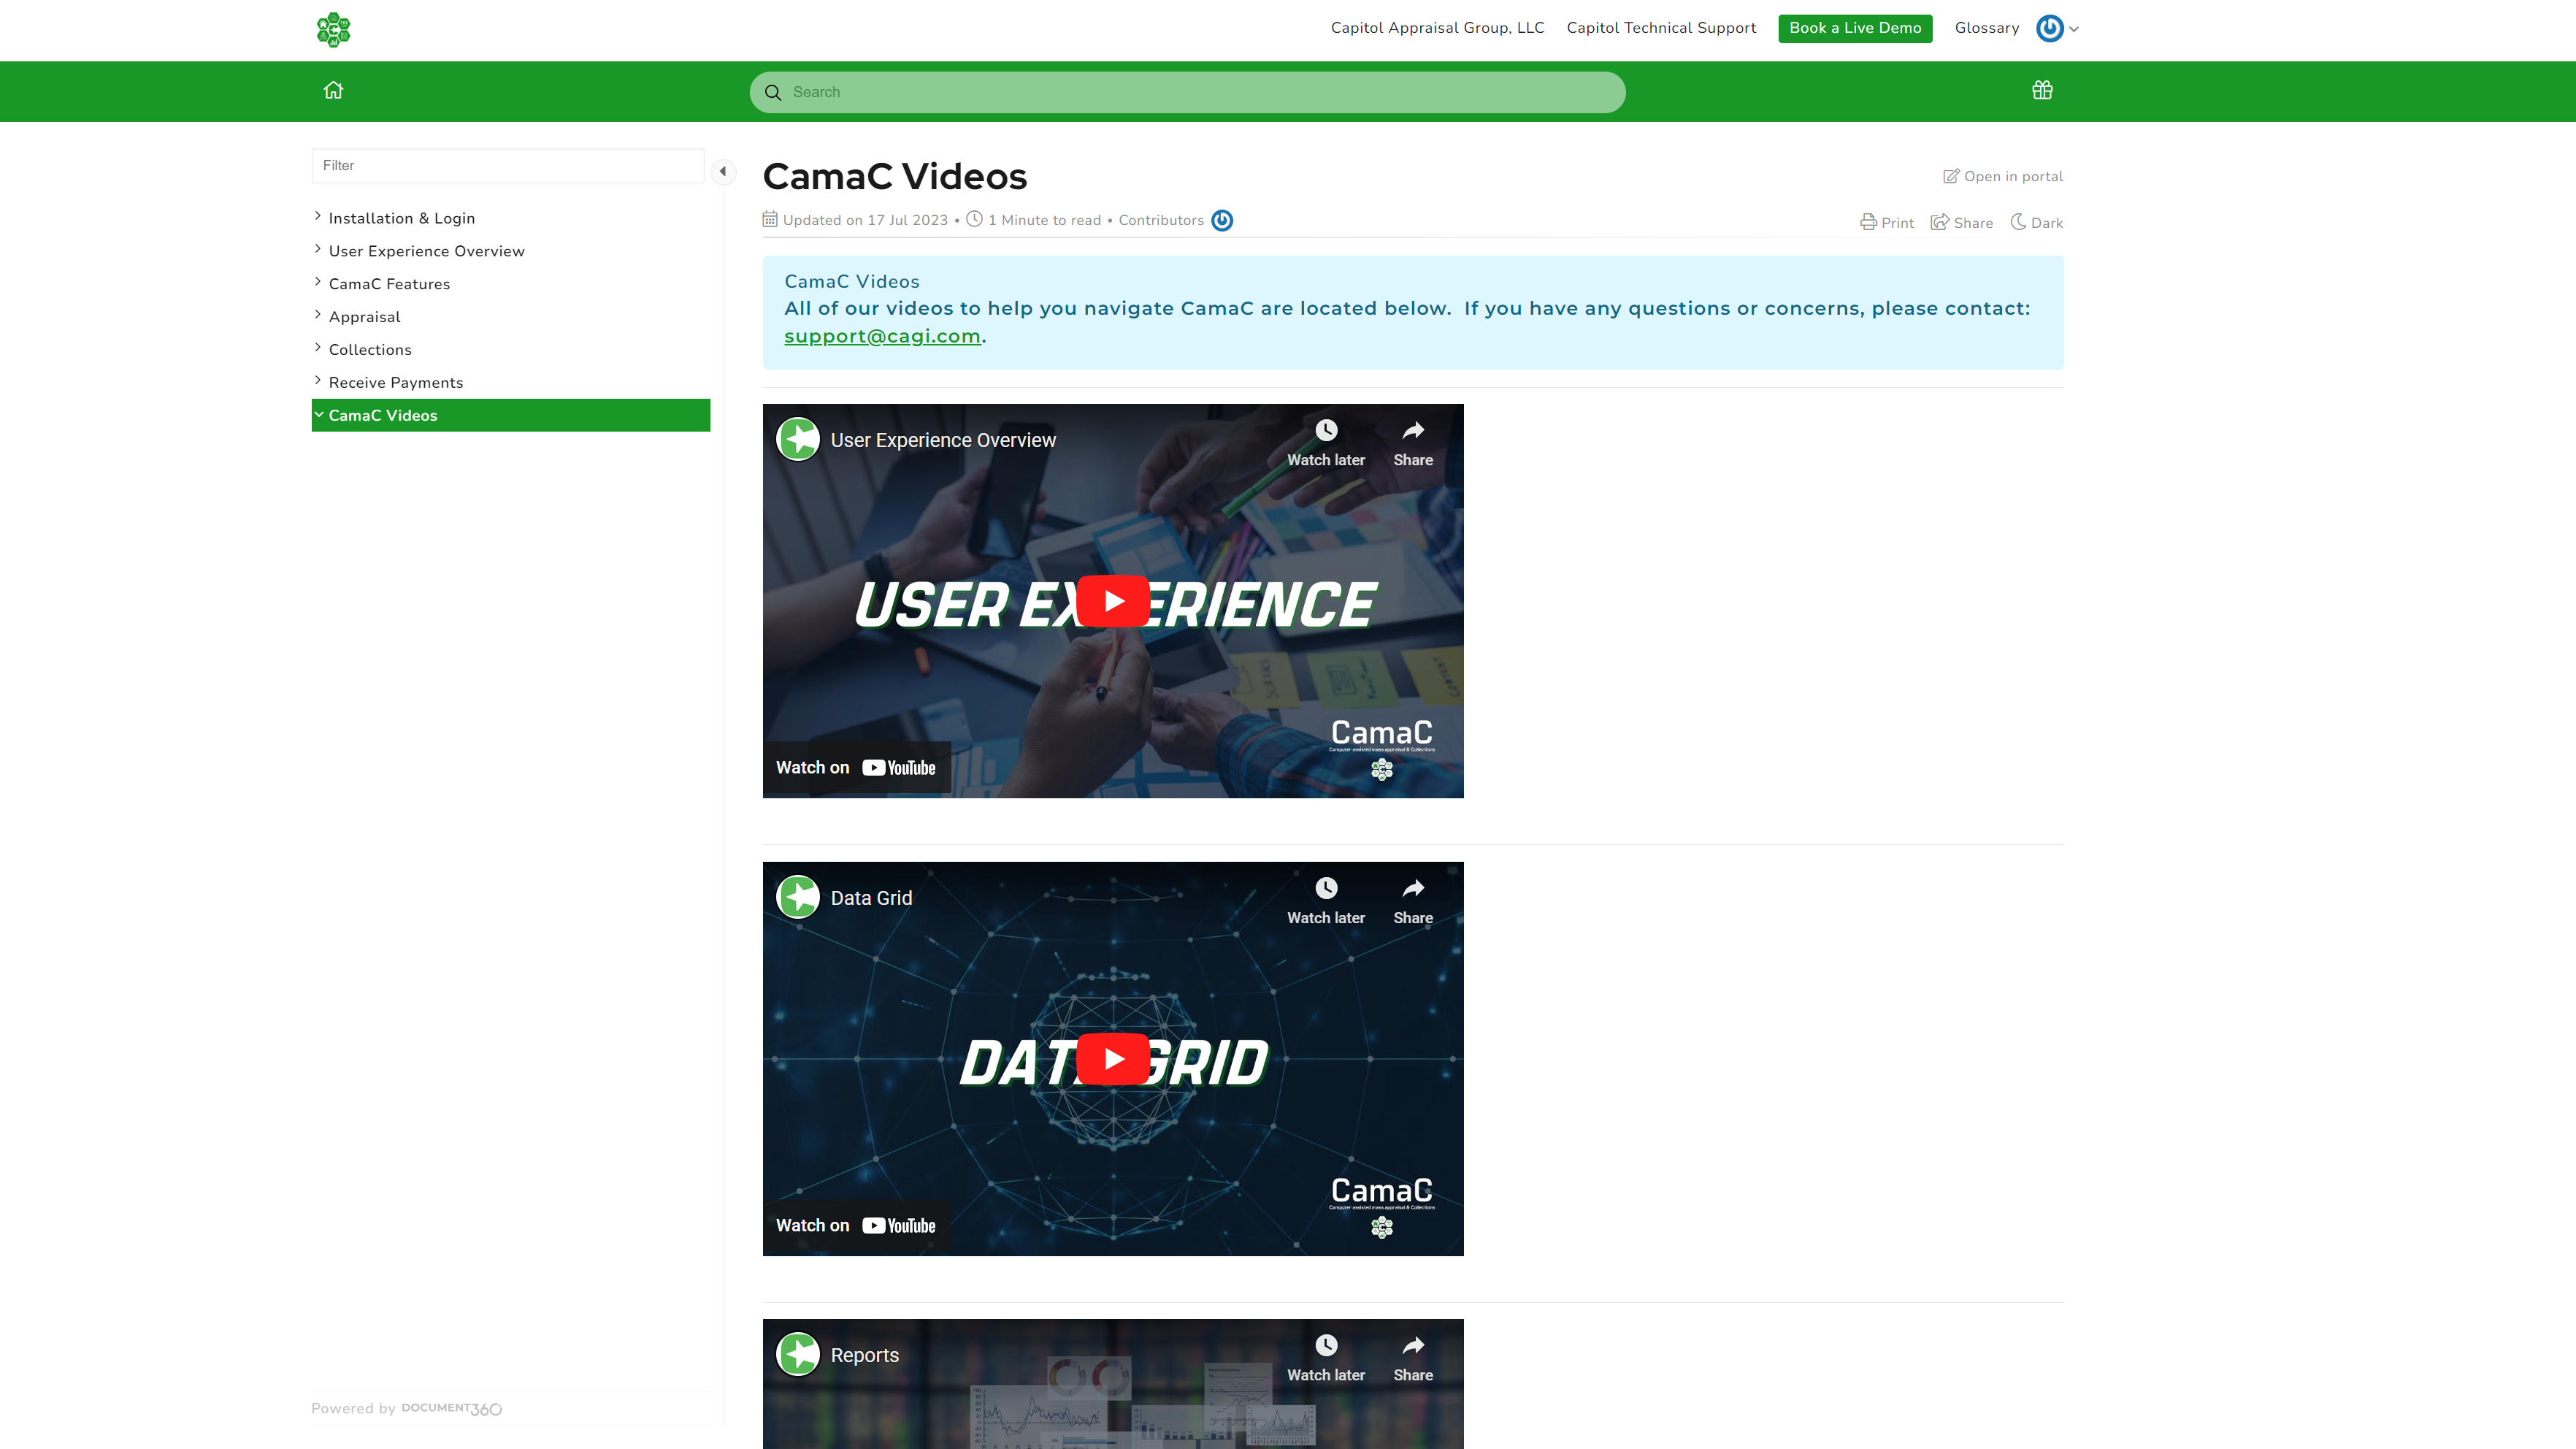Screen dimensions: 2576x1449
Task: Open the gift box what's new icon
Action: point(2042,90)
